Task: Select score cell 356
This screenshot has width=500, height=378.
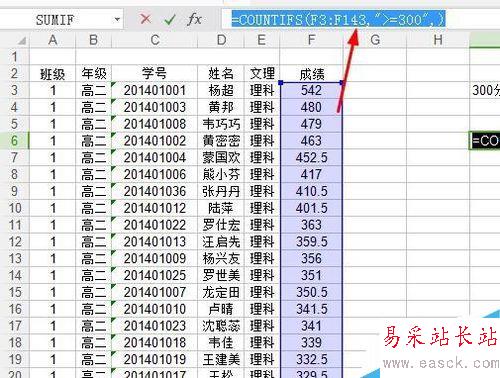Action: (311, 258)
